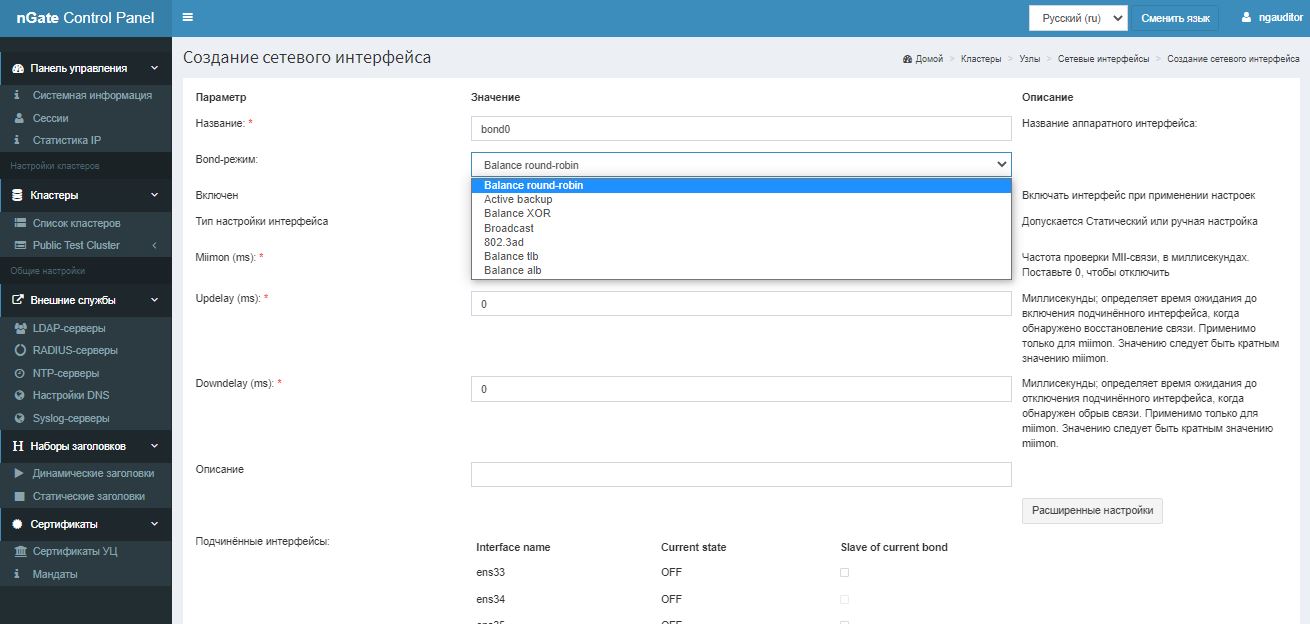Click the icon beside Public Test Cluster
The width and height of the screenshot is (1310, 624).
click(x=20, y=245)
